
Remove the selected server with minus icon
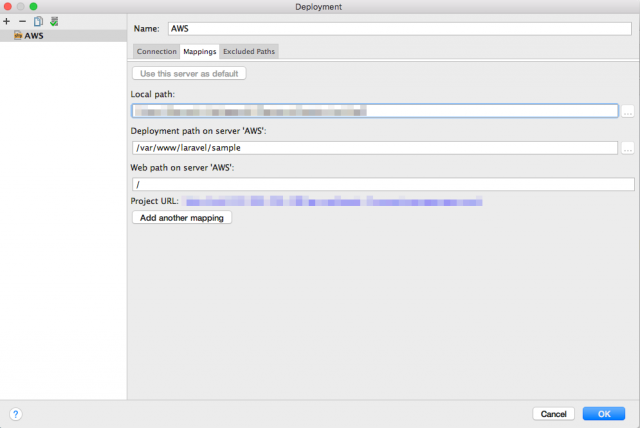tap(22, 22)
